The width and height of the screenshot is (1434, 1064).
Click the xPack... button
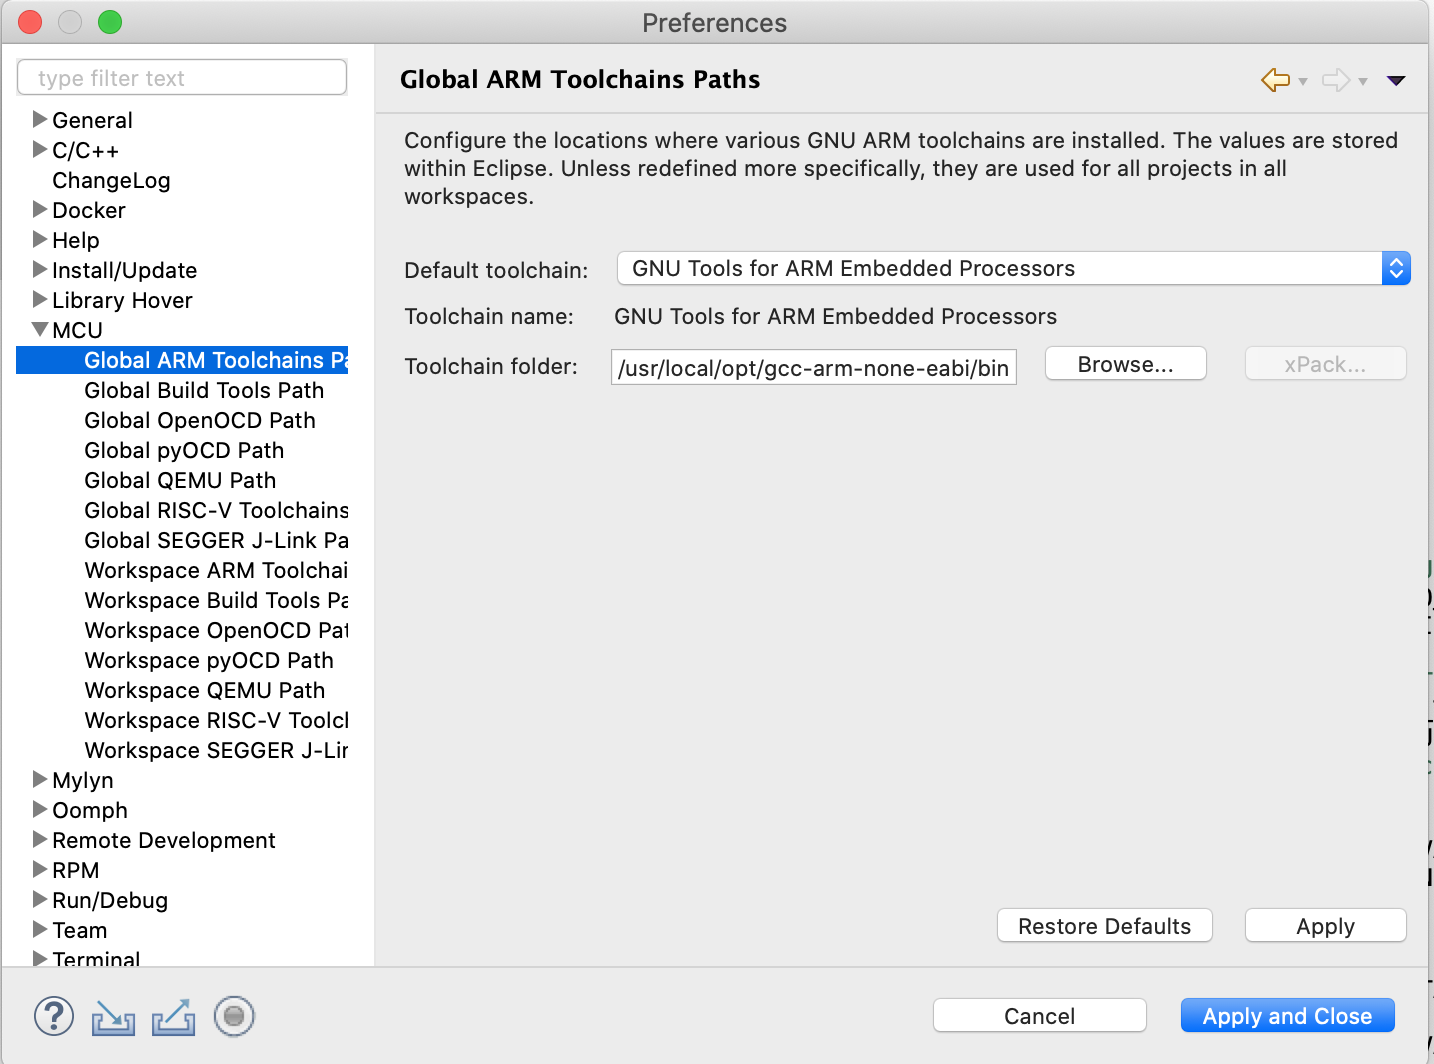click(1325, 364)
